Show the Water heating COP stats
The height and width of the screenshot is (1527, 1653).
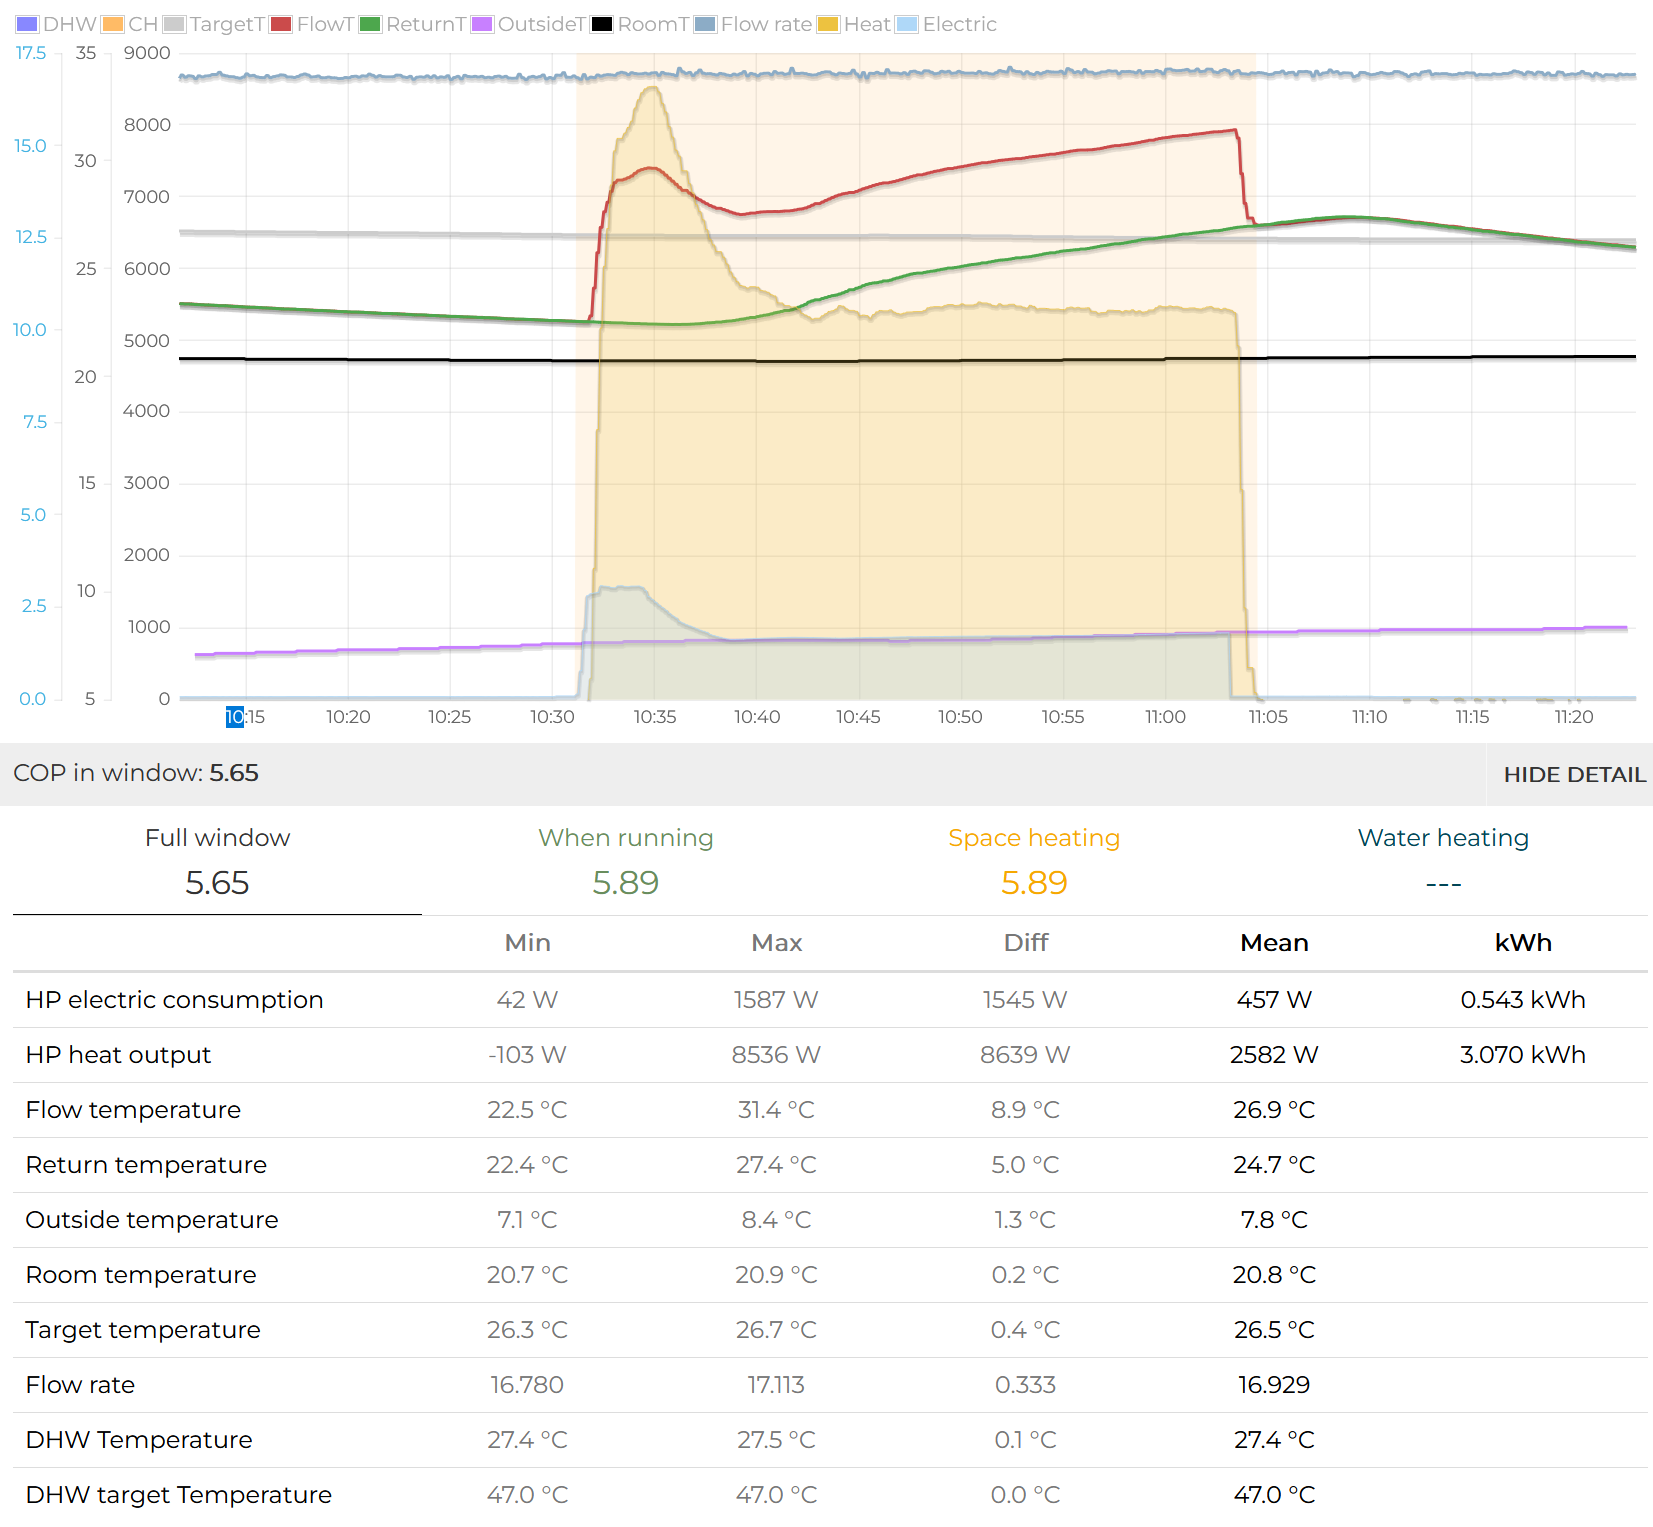[x=1442, y=861]
